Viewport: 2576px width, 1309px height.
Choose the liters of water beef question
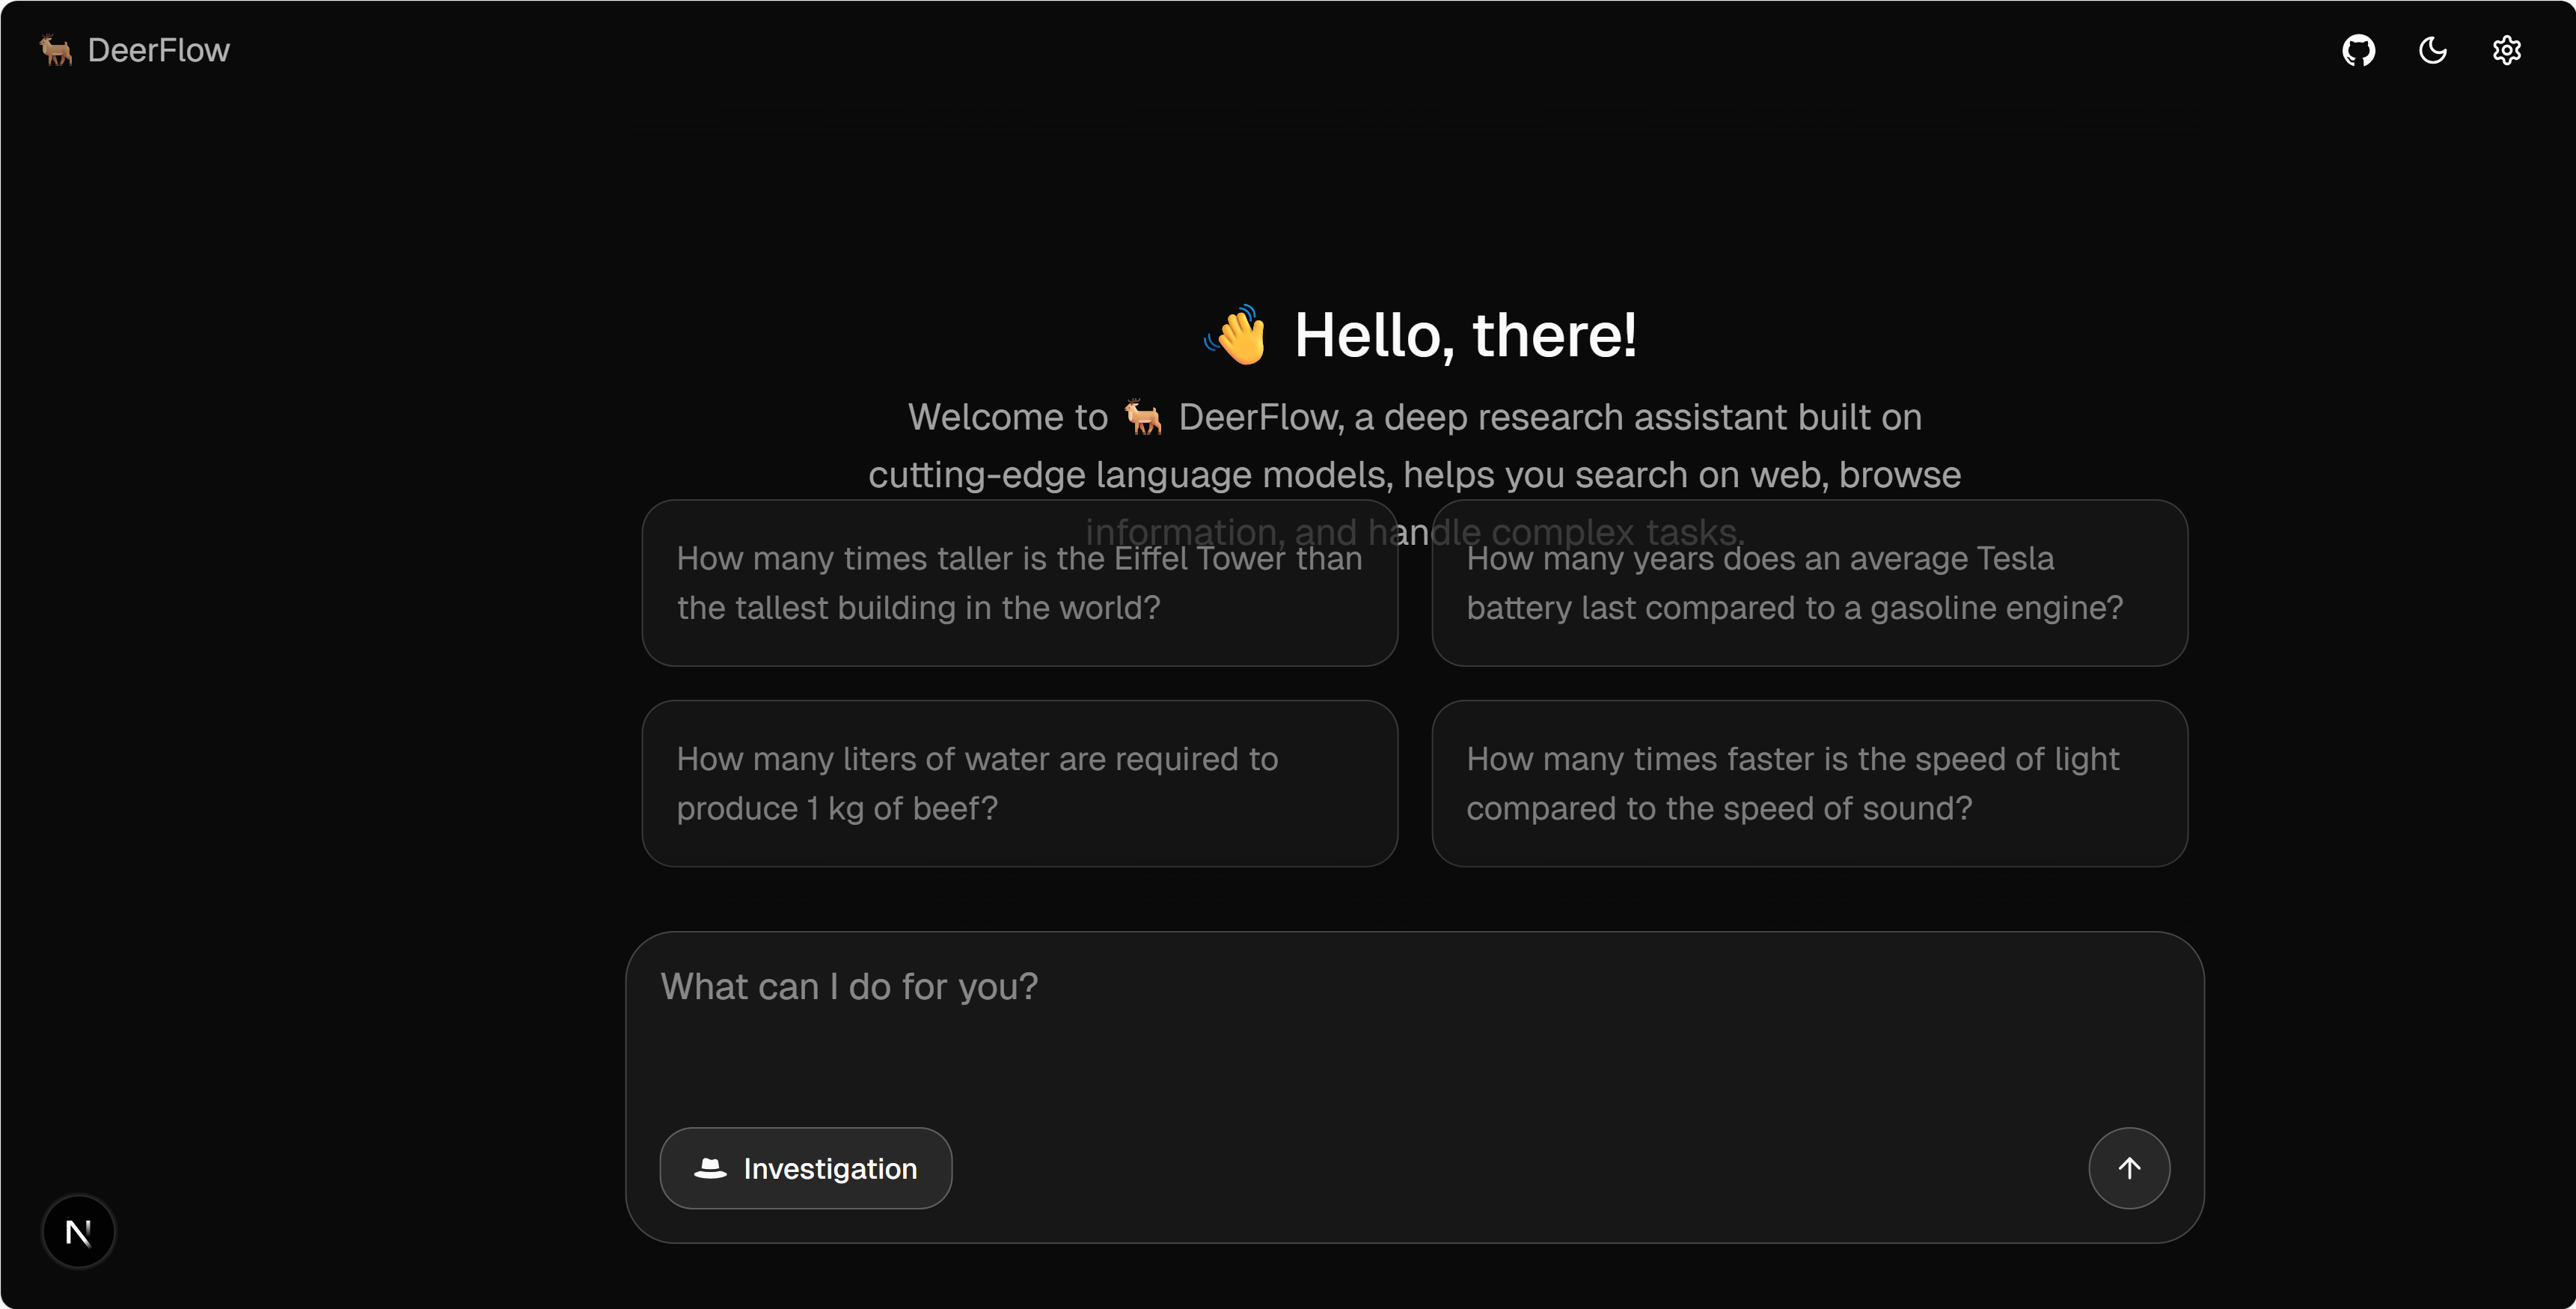pyautogui.click(x=1019, y=783)
